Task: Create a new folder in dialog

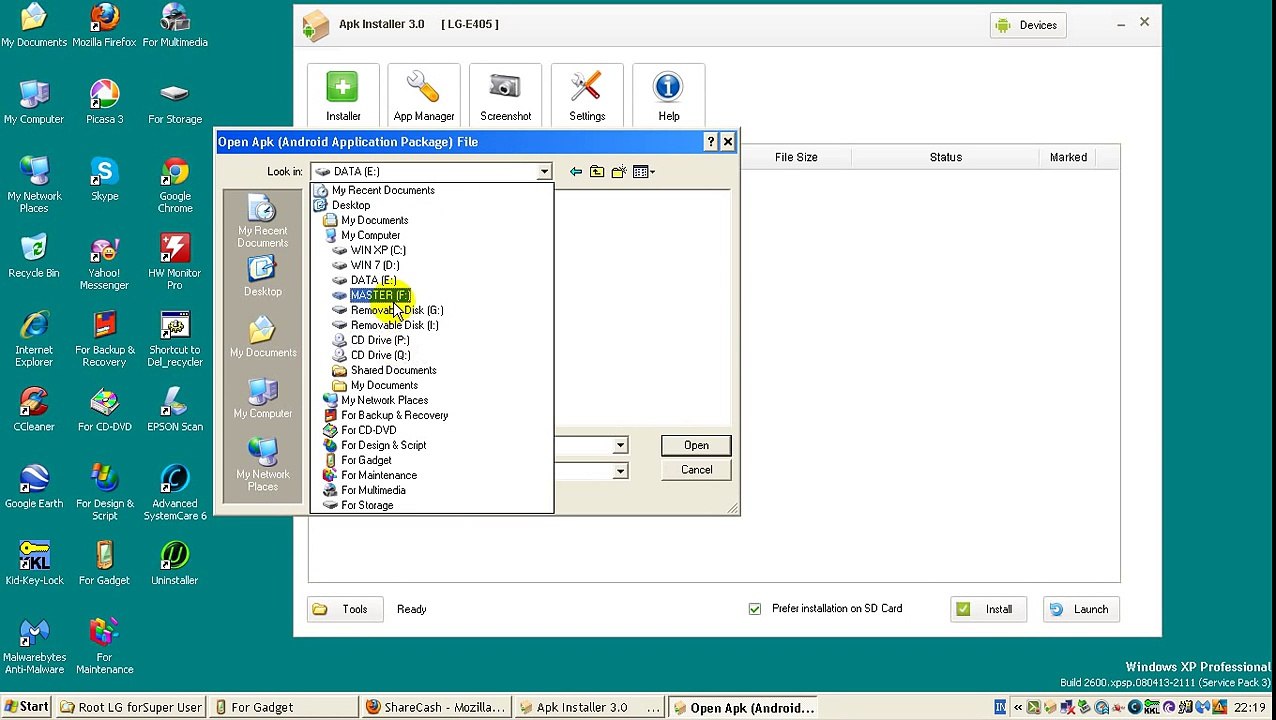Action: click(619, 172)
